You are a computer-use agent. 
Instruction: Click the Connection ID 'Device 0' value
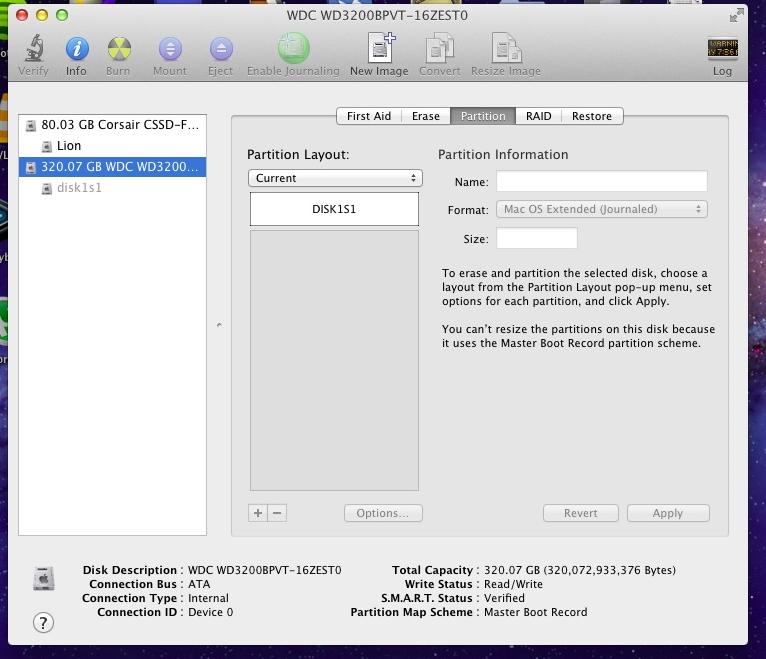click(211, 612)
